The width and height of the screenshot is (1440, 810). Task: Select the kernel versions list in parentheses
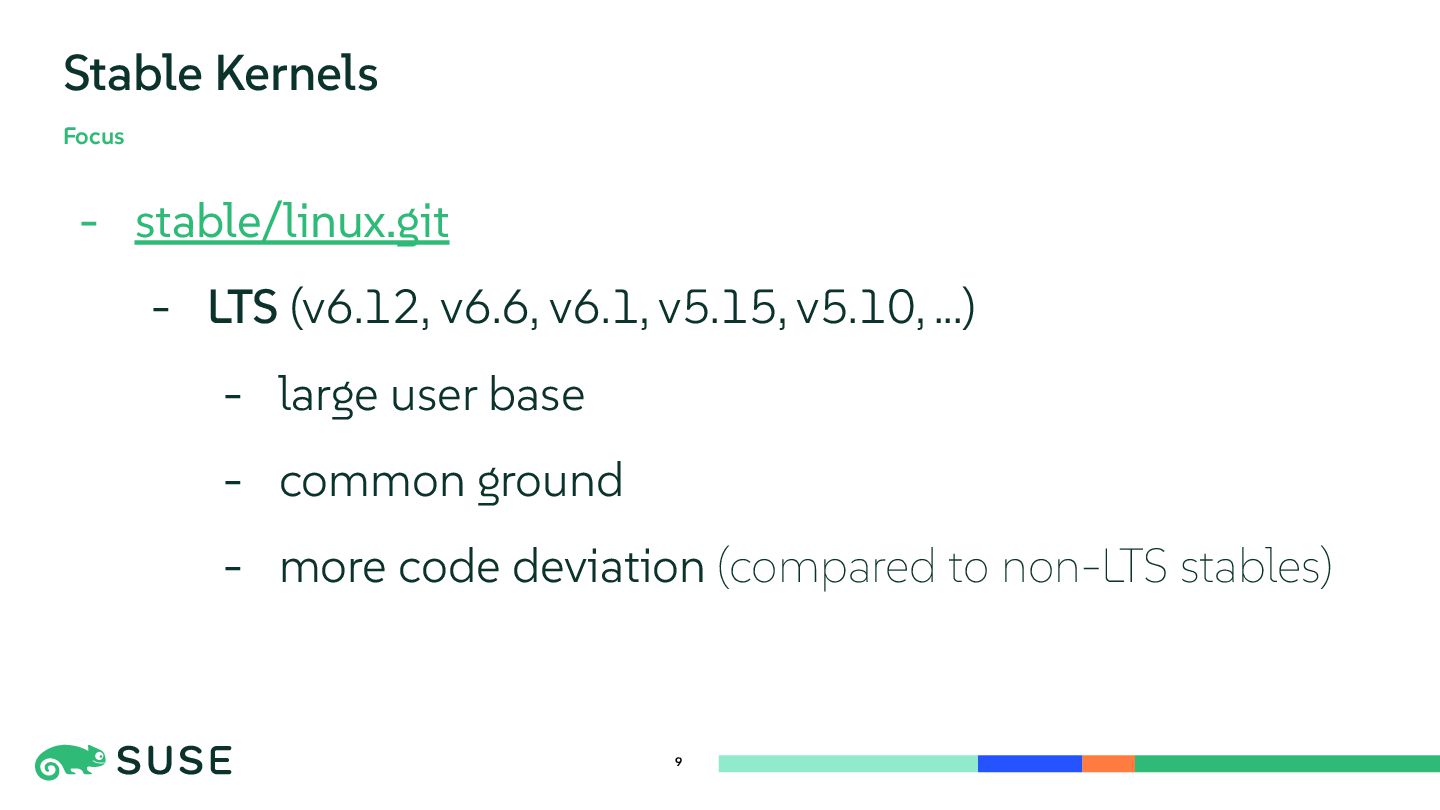[632, 310]
